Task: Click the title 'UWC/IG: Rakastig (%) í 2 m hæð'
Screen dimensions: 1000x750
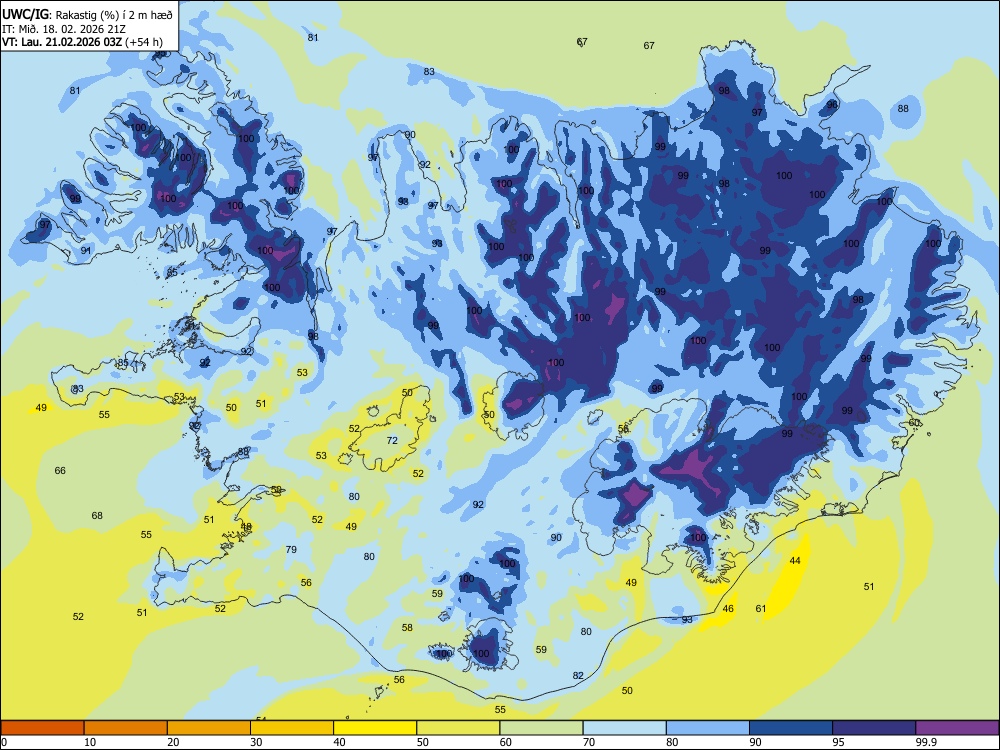Action: (87, 15)
